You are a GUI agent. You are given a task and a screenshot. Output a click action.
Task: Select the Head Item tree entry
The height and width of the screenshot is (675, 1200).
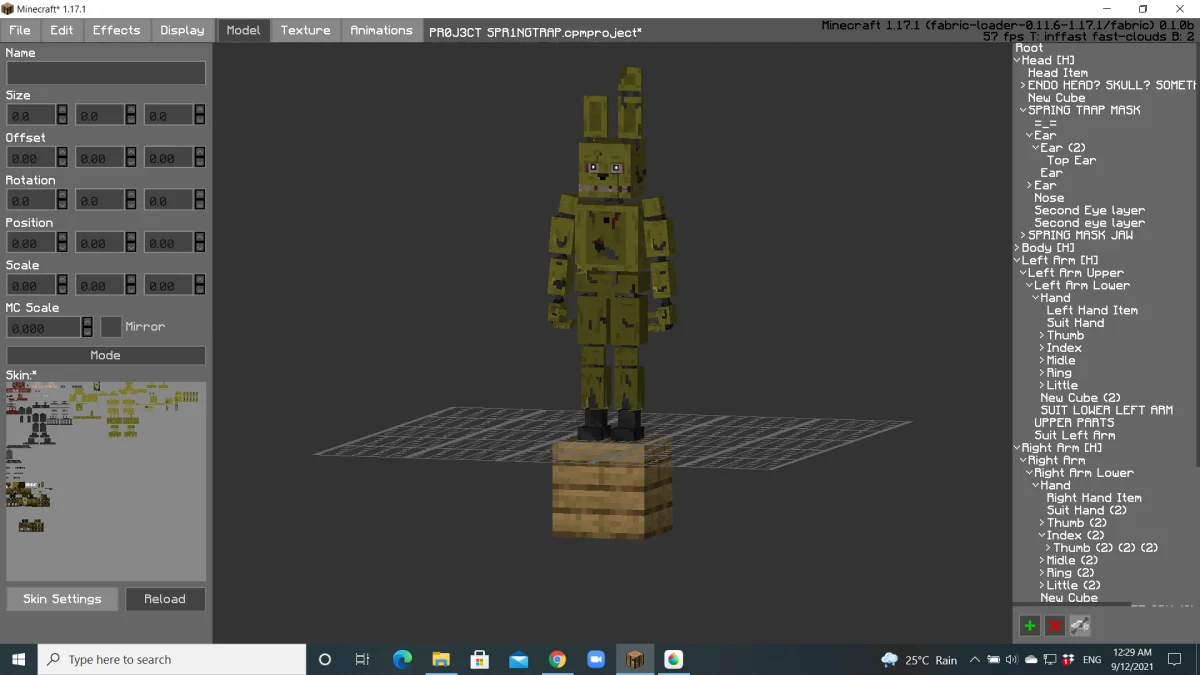[1058, 73]
